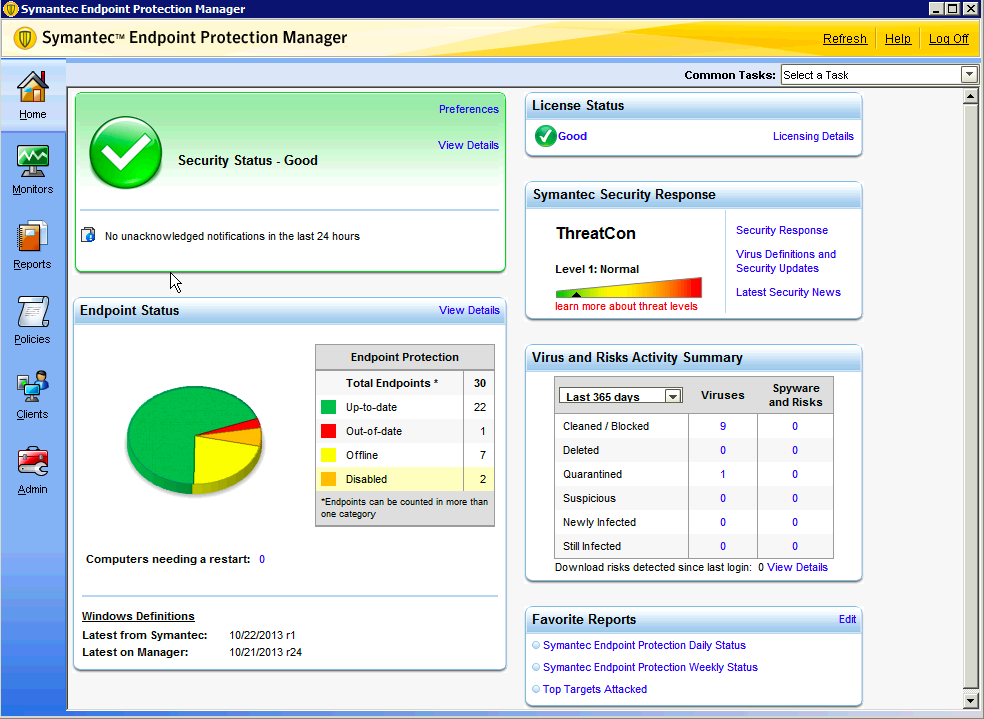Screen dimensions: 984x719
Task: Click the Symantec shield logo in header
Action: pyautogui.click(x=24, y=38)
